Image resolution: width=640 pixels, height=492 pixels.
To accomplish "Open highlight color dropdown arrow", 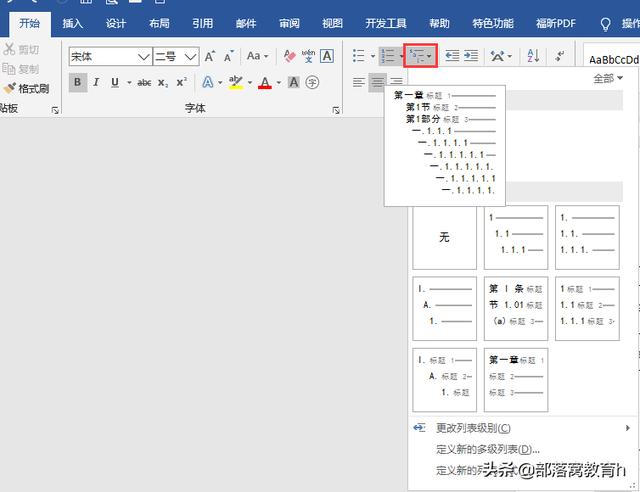I will tap(250, 83).
